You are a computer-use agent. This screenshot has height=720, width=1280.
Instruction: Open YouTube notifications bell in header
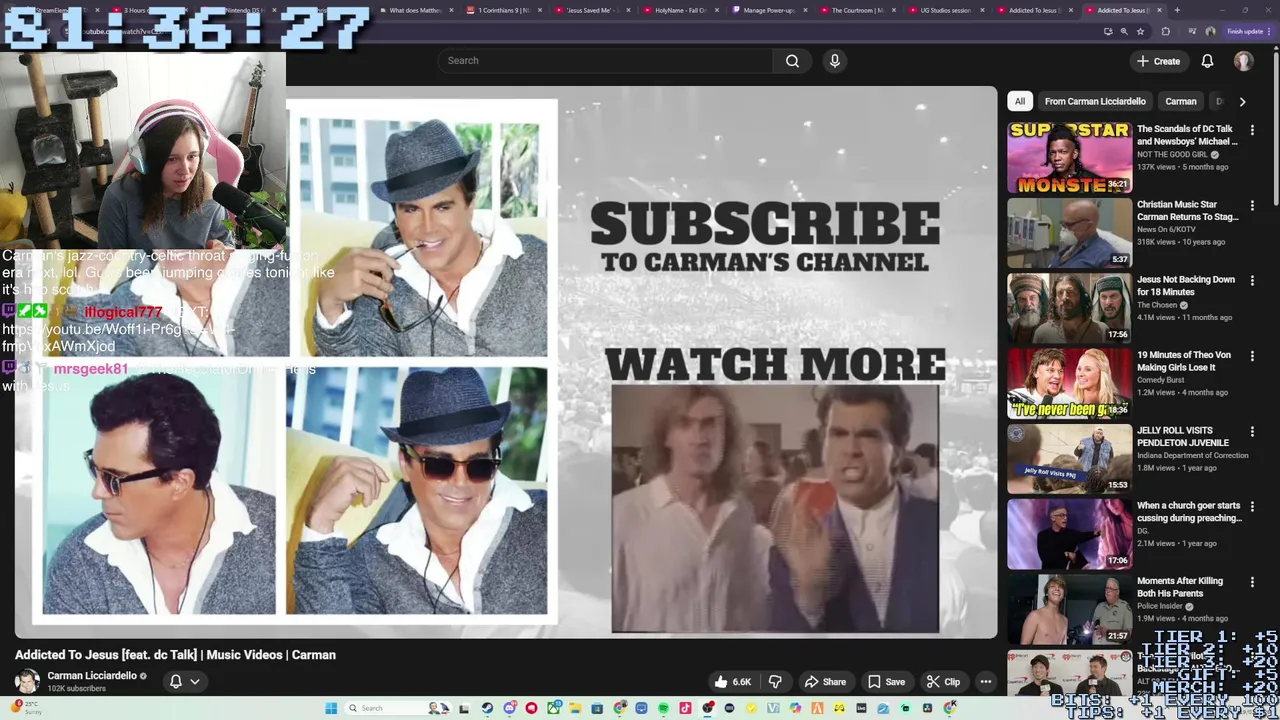tap(1207, 61)
